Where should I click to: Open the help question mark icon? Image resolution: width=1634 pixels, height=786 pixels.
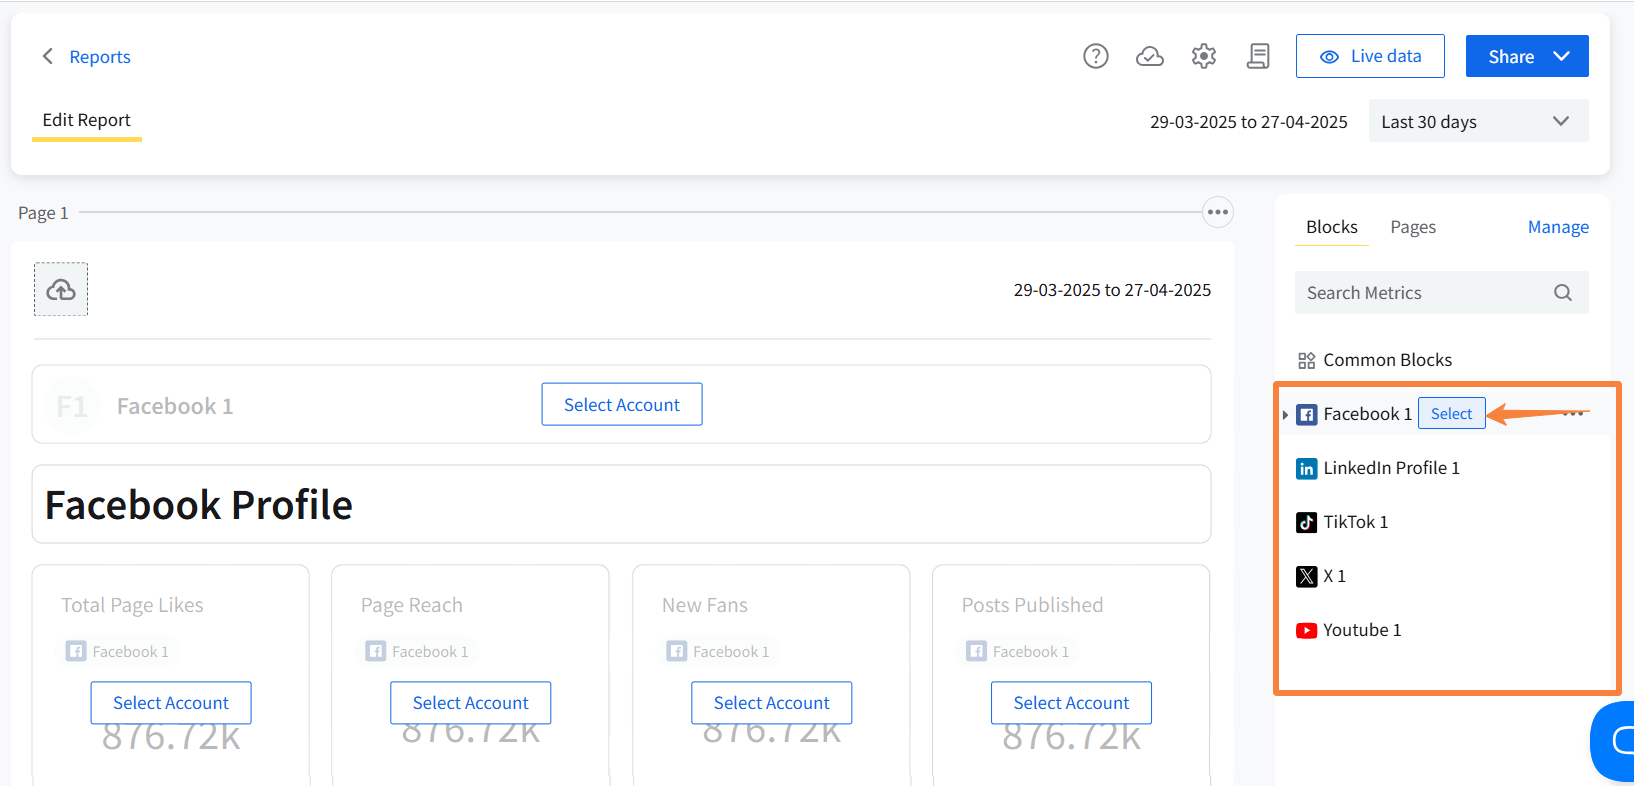[1096, 56]
